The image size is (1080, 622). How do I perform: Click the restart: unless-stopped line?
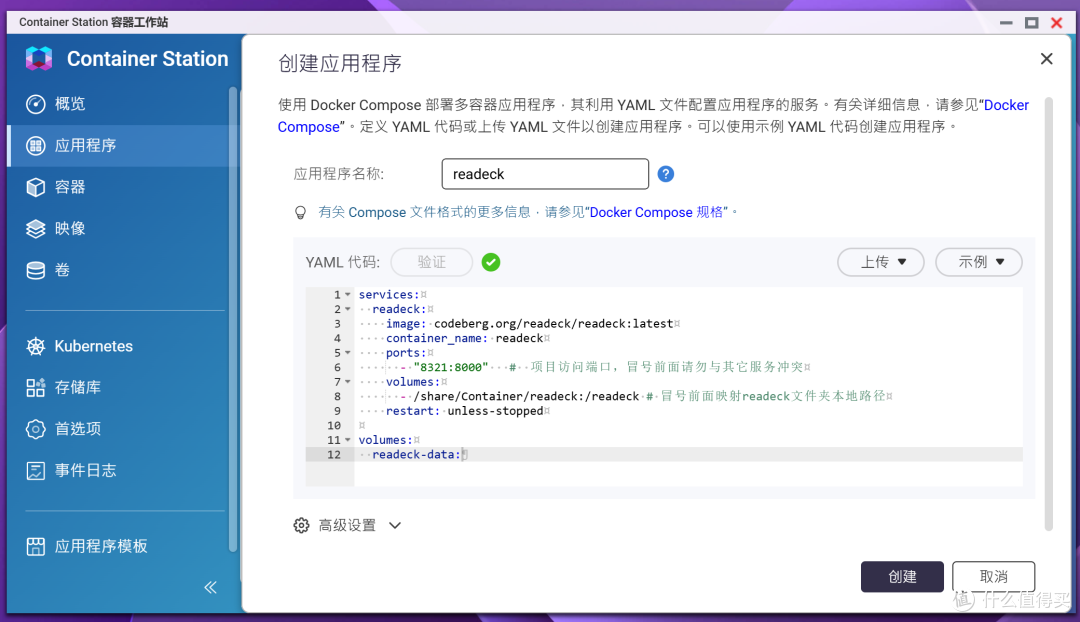464,411
